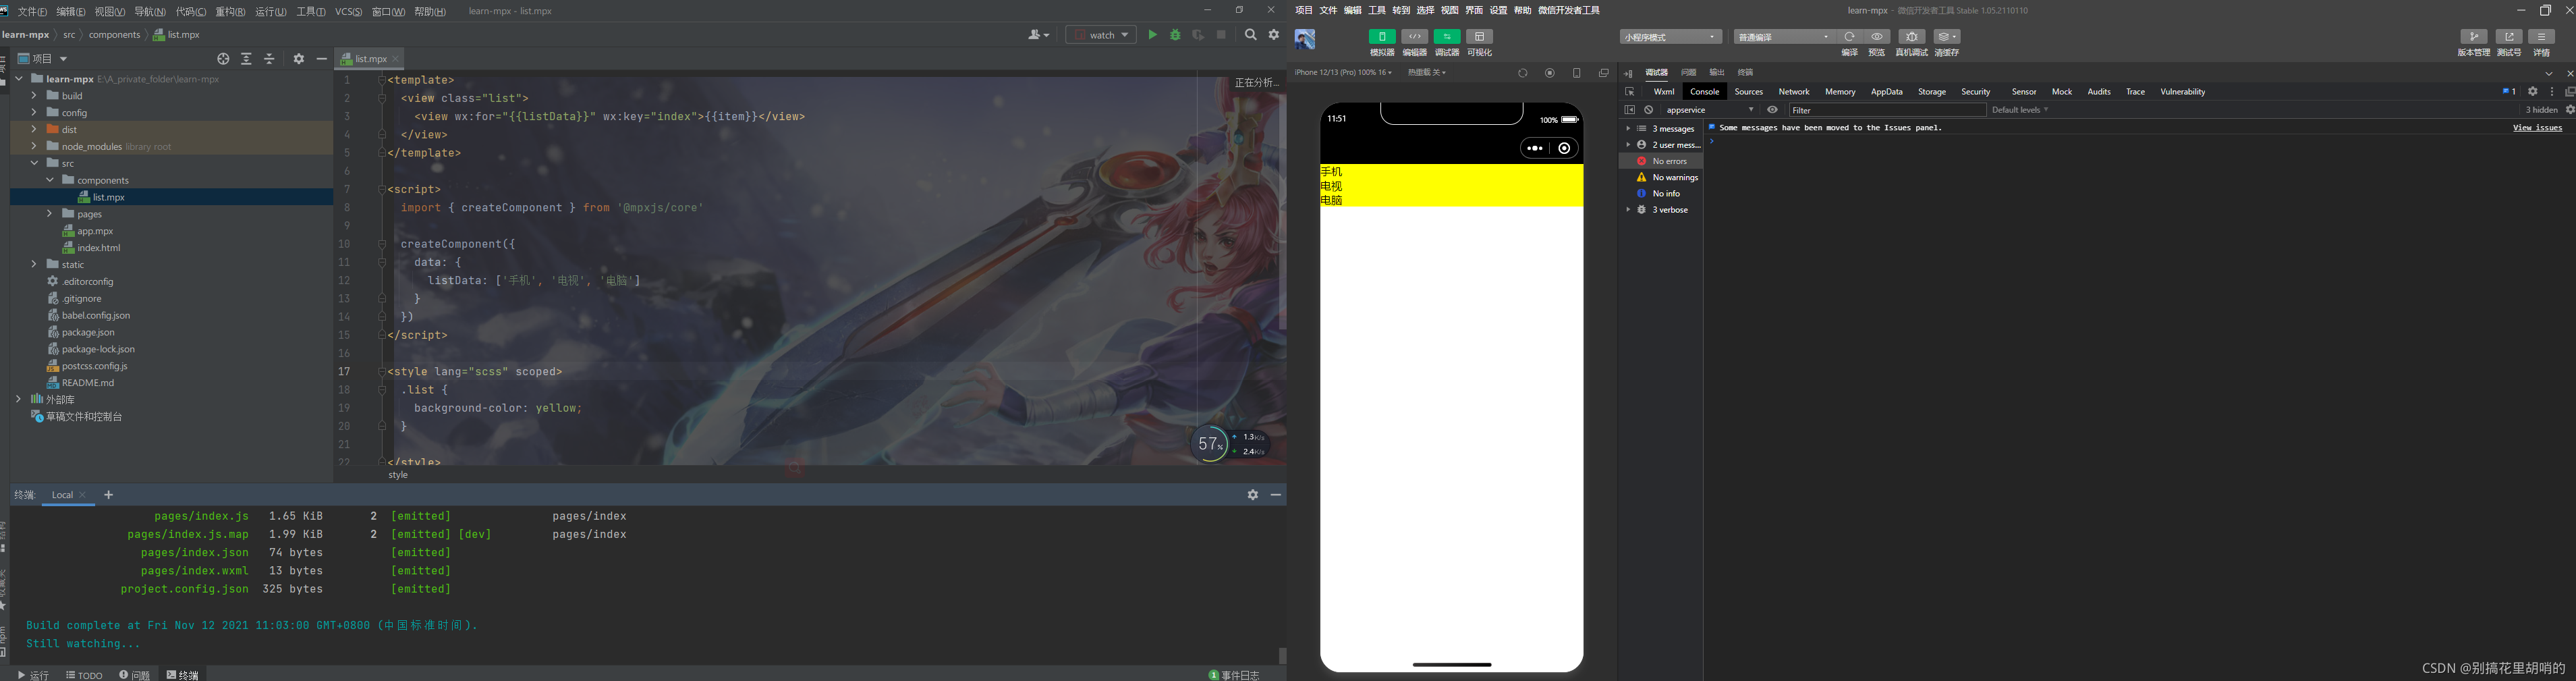This screenshot has height=681, width=2576.
Task: Open the iPhone 12/13 (Pro) device dropdown
Action: tap(1343, 73)
